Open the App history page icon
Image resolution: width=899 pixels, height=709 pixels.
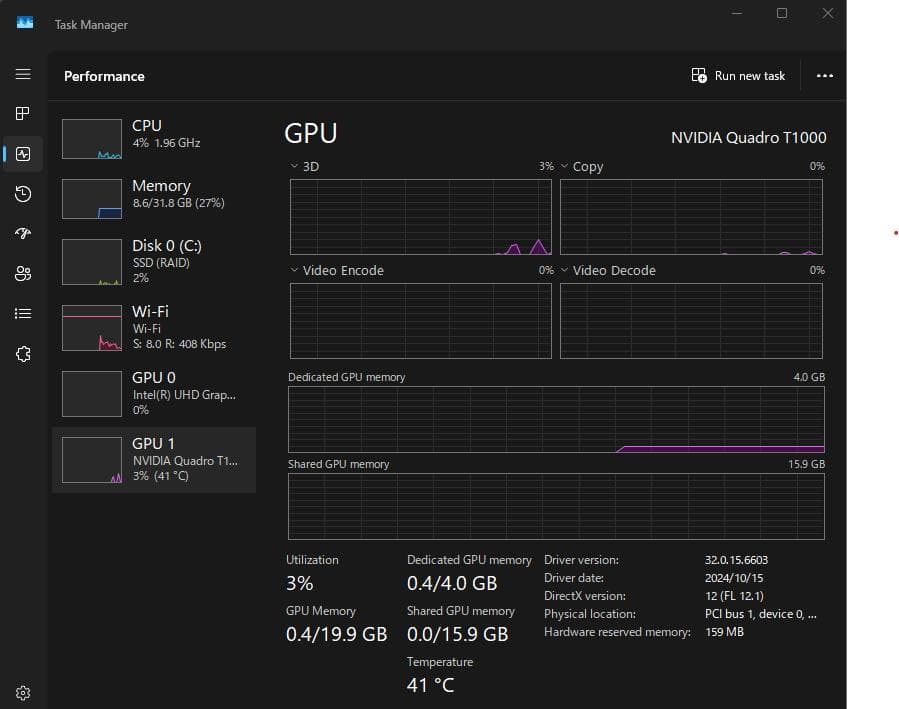pyautogui.click(x=23, y=194)
